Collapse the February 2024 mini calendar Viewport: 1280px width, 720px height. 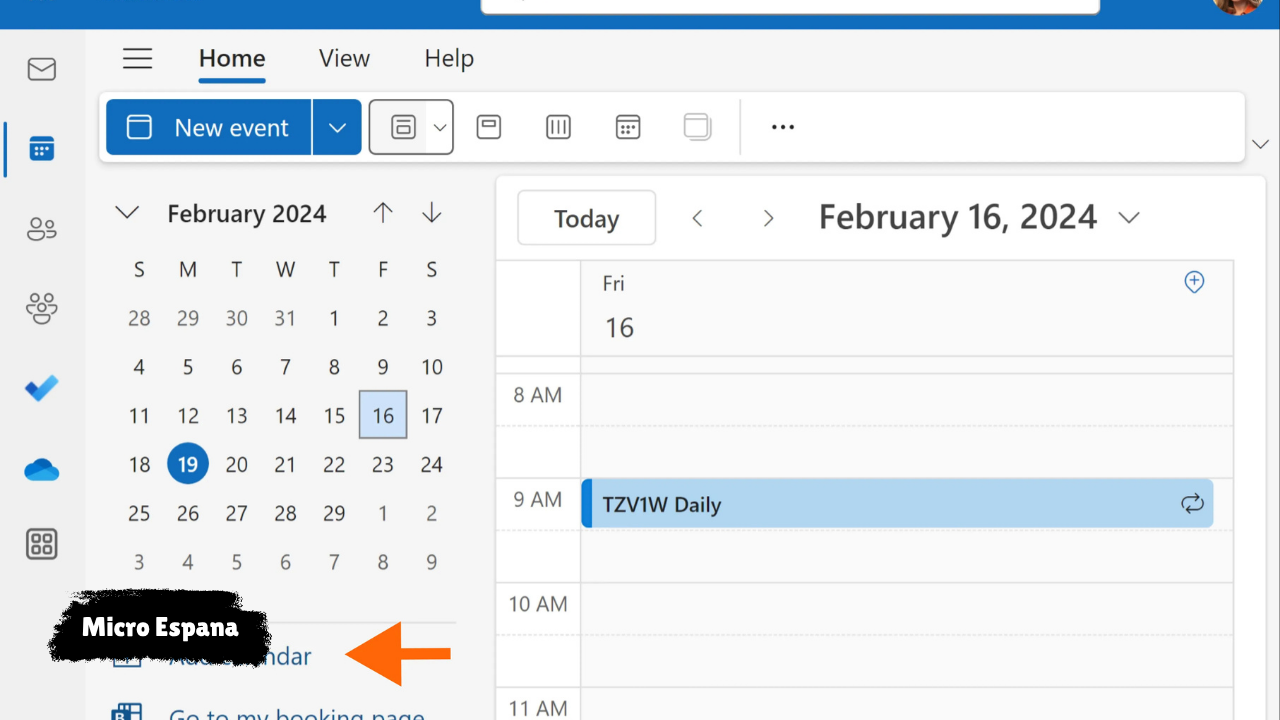pyautogui.click(x=127, y=212)
